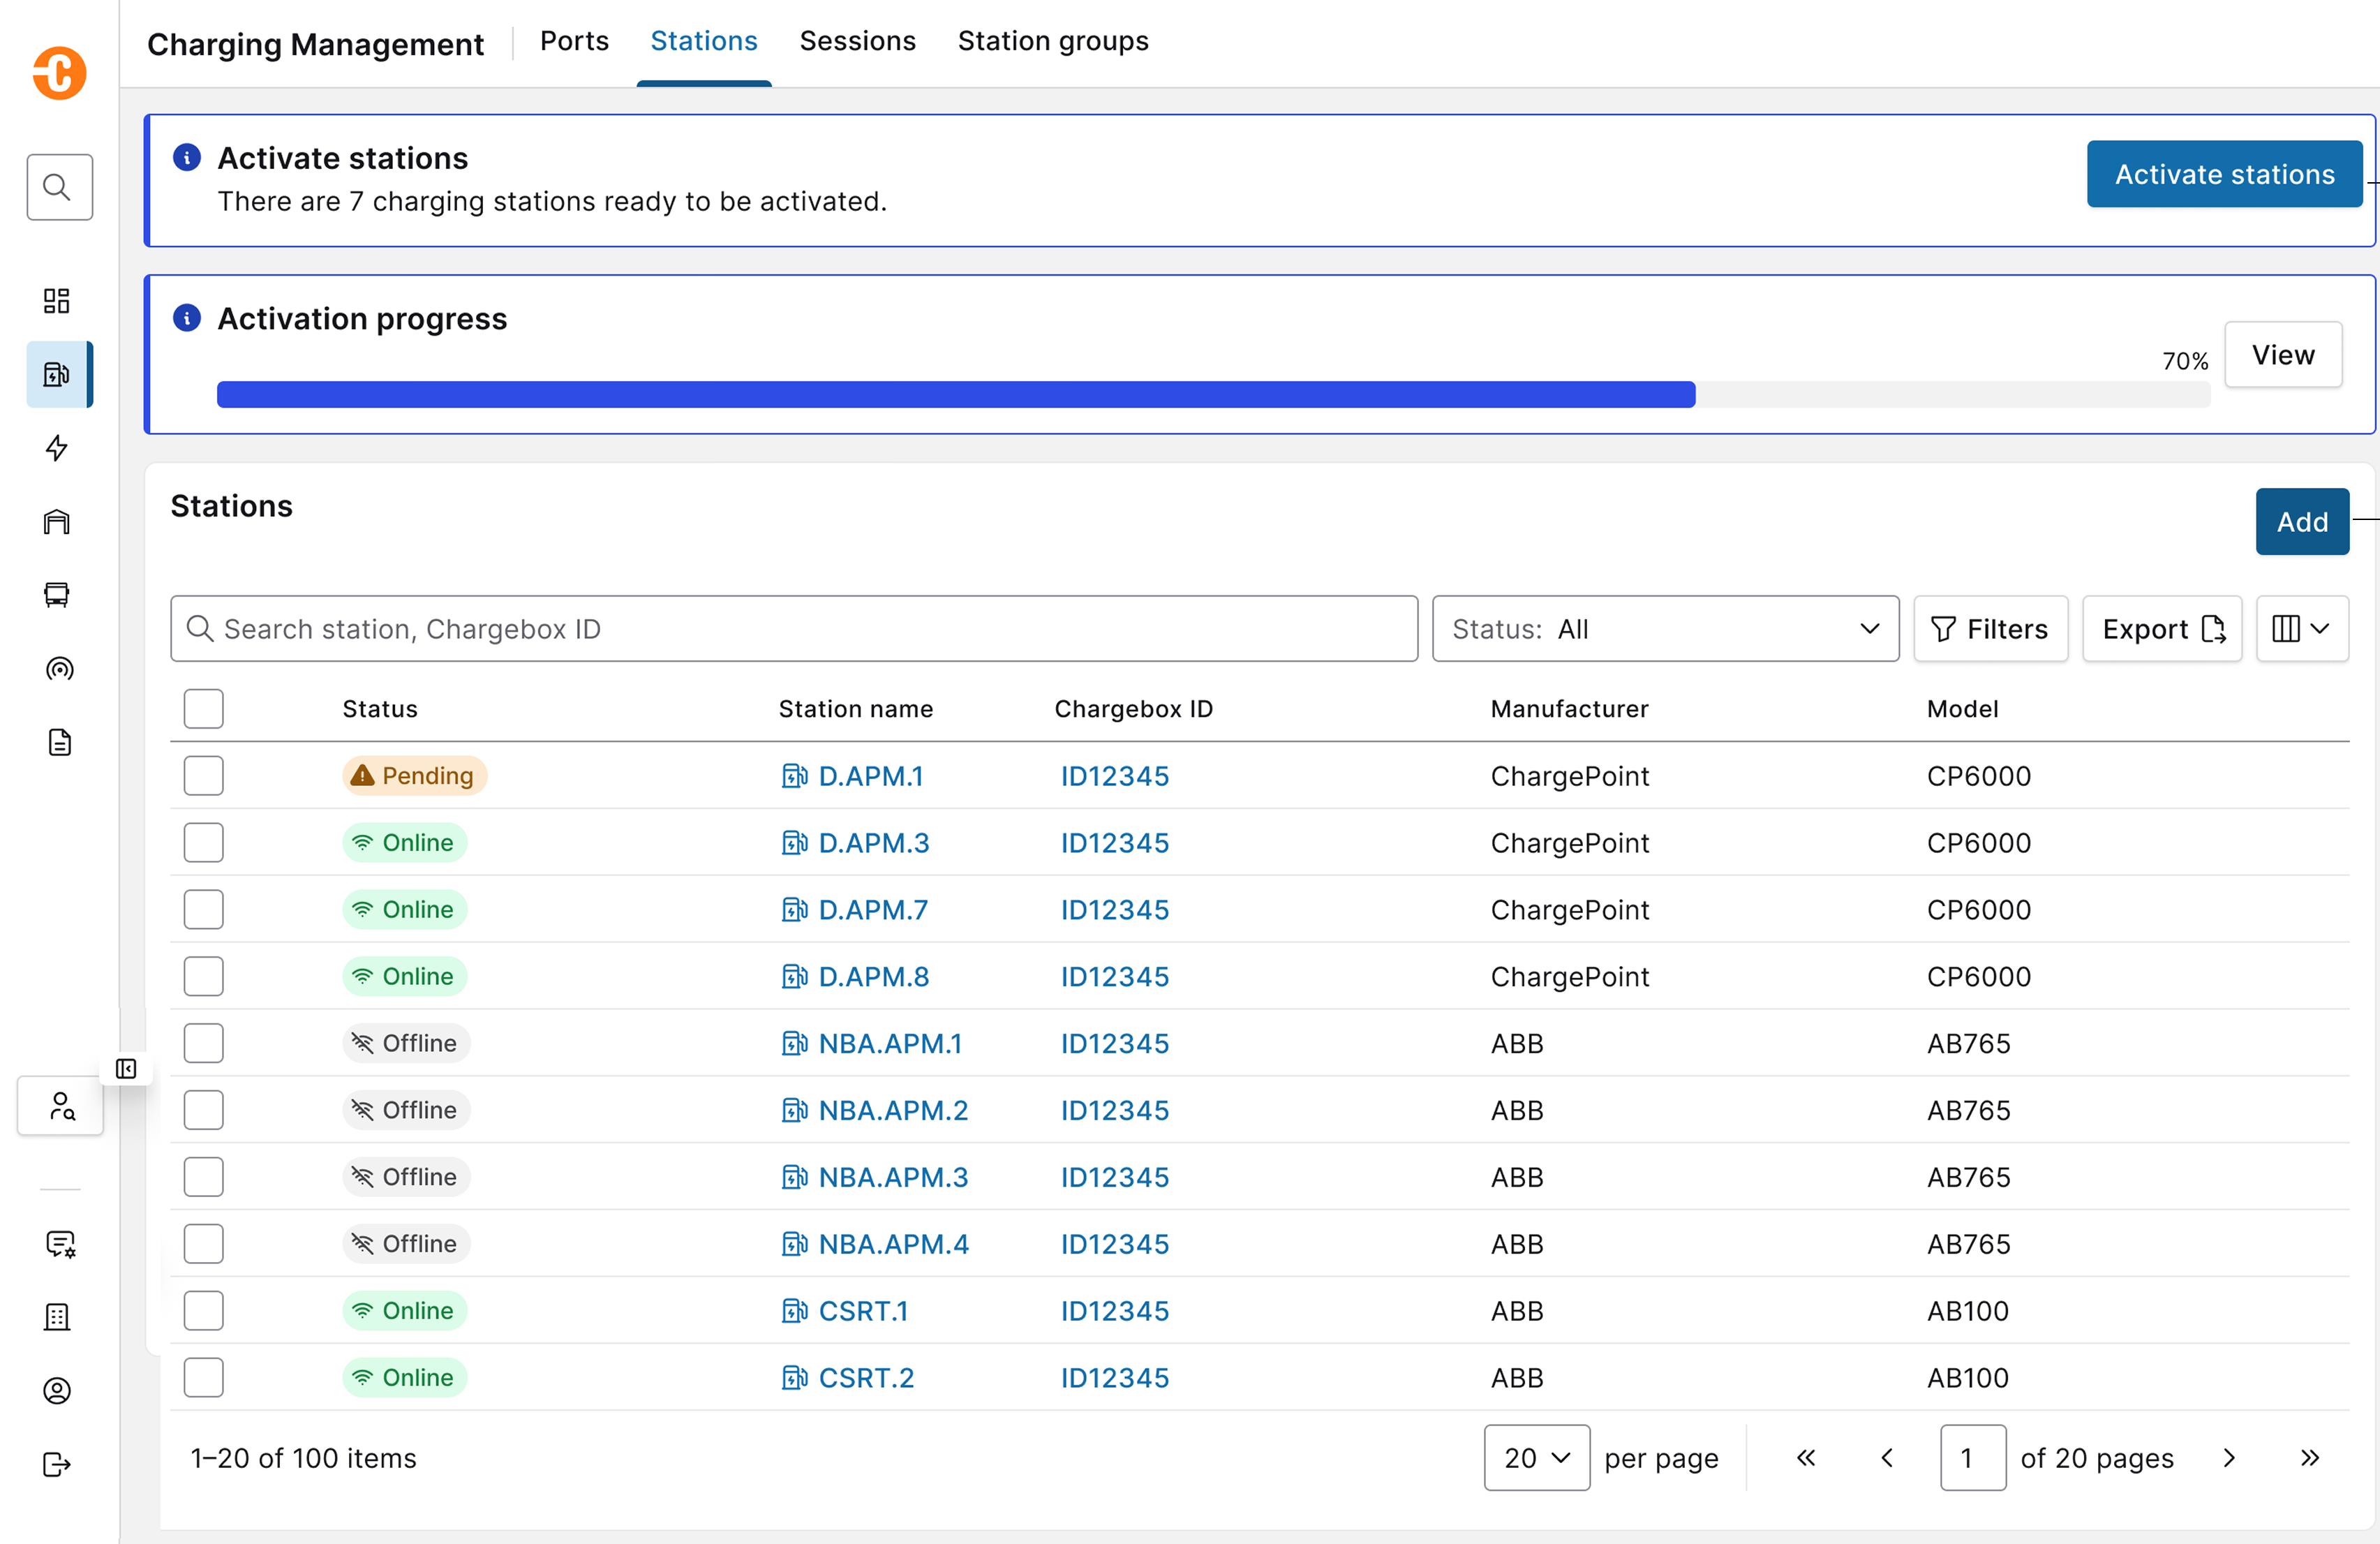Select the checkbox for station CSRT.2
The image size is (2380, 1544).
tap(204, 1377)
